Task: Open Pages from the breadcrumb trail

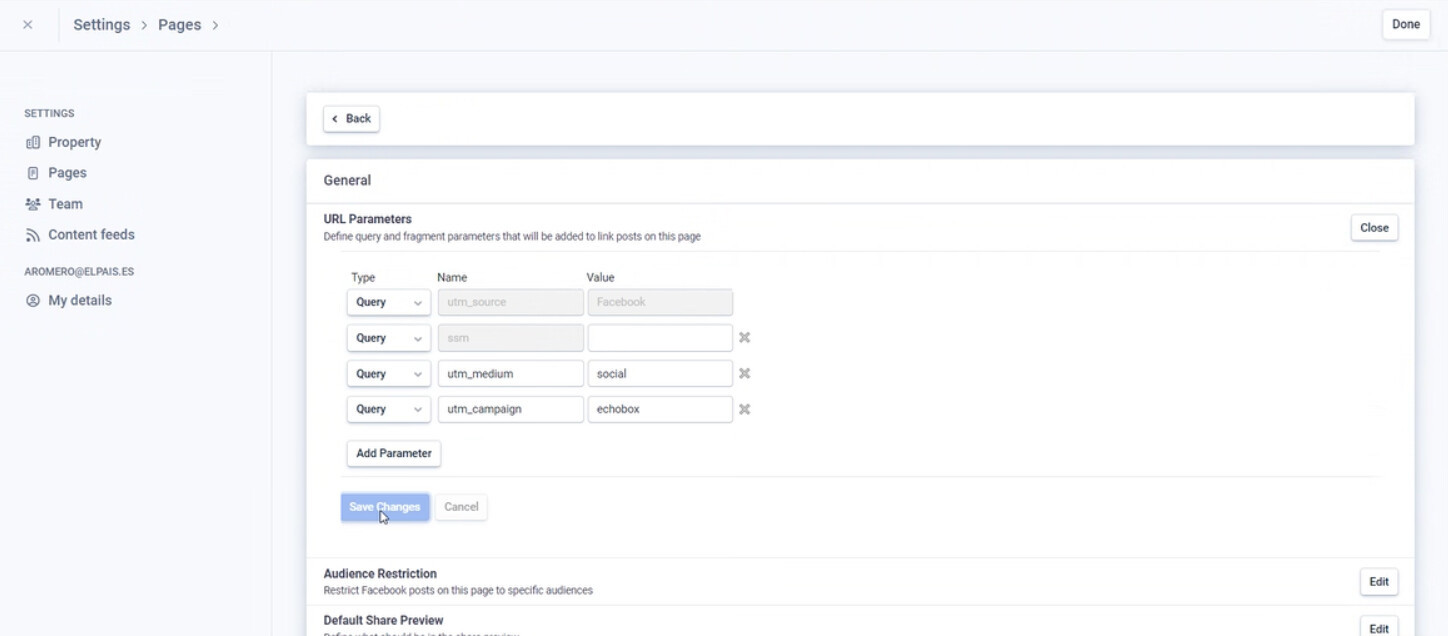Action: click(179, 23)
